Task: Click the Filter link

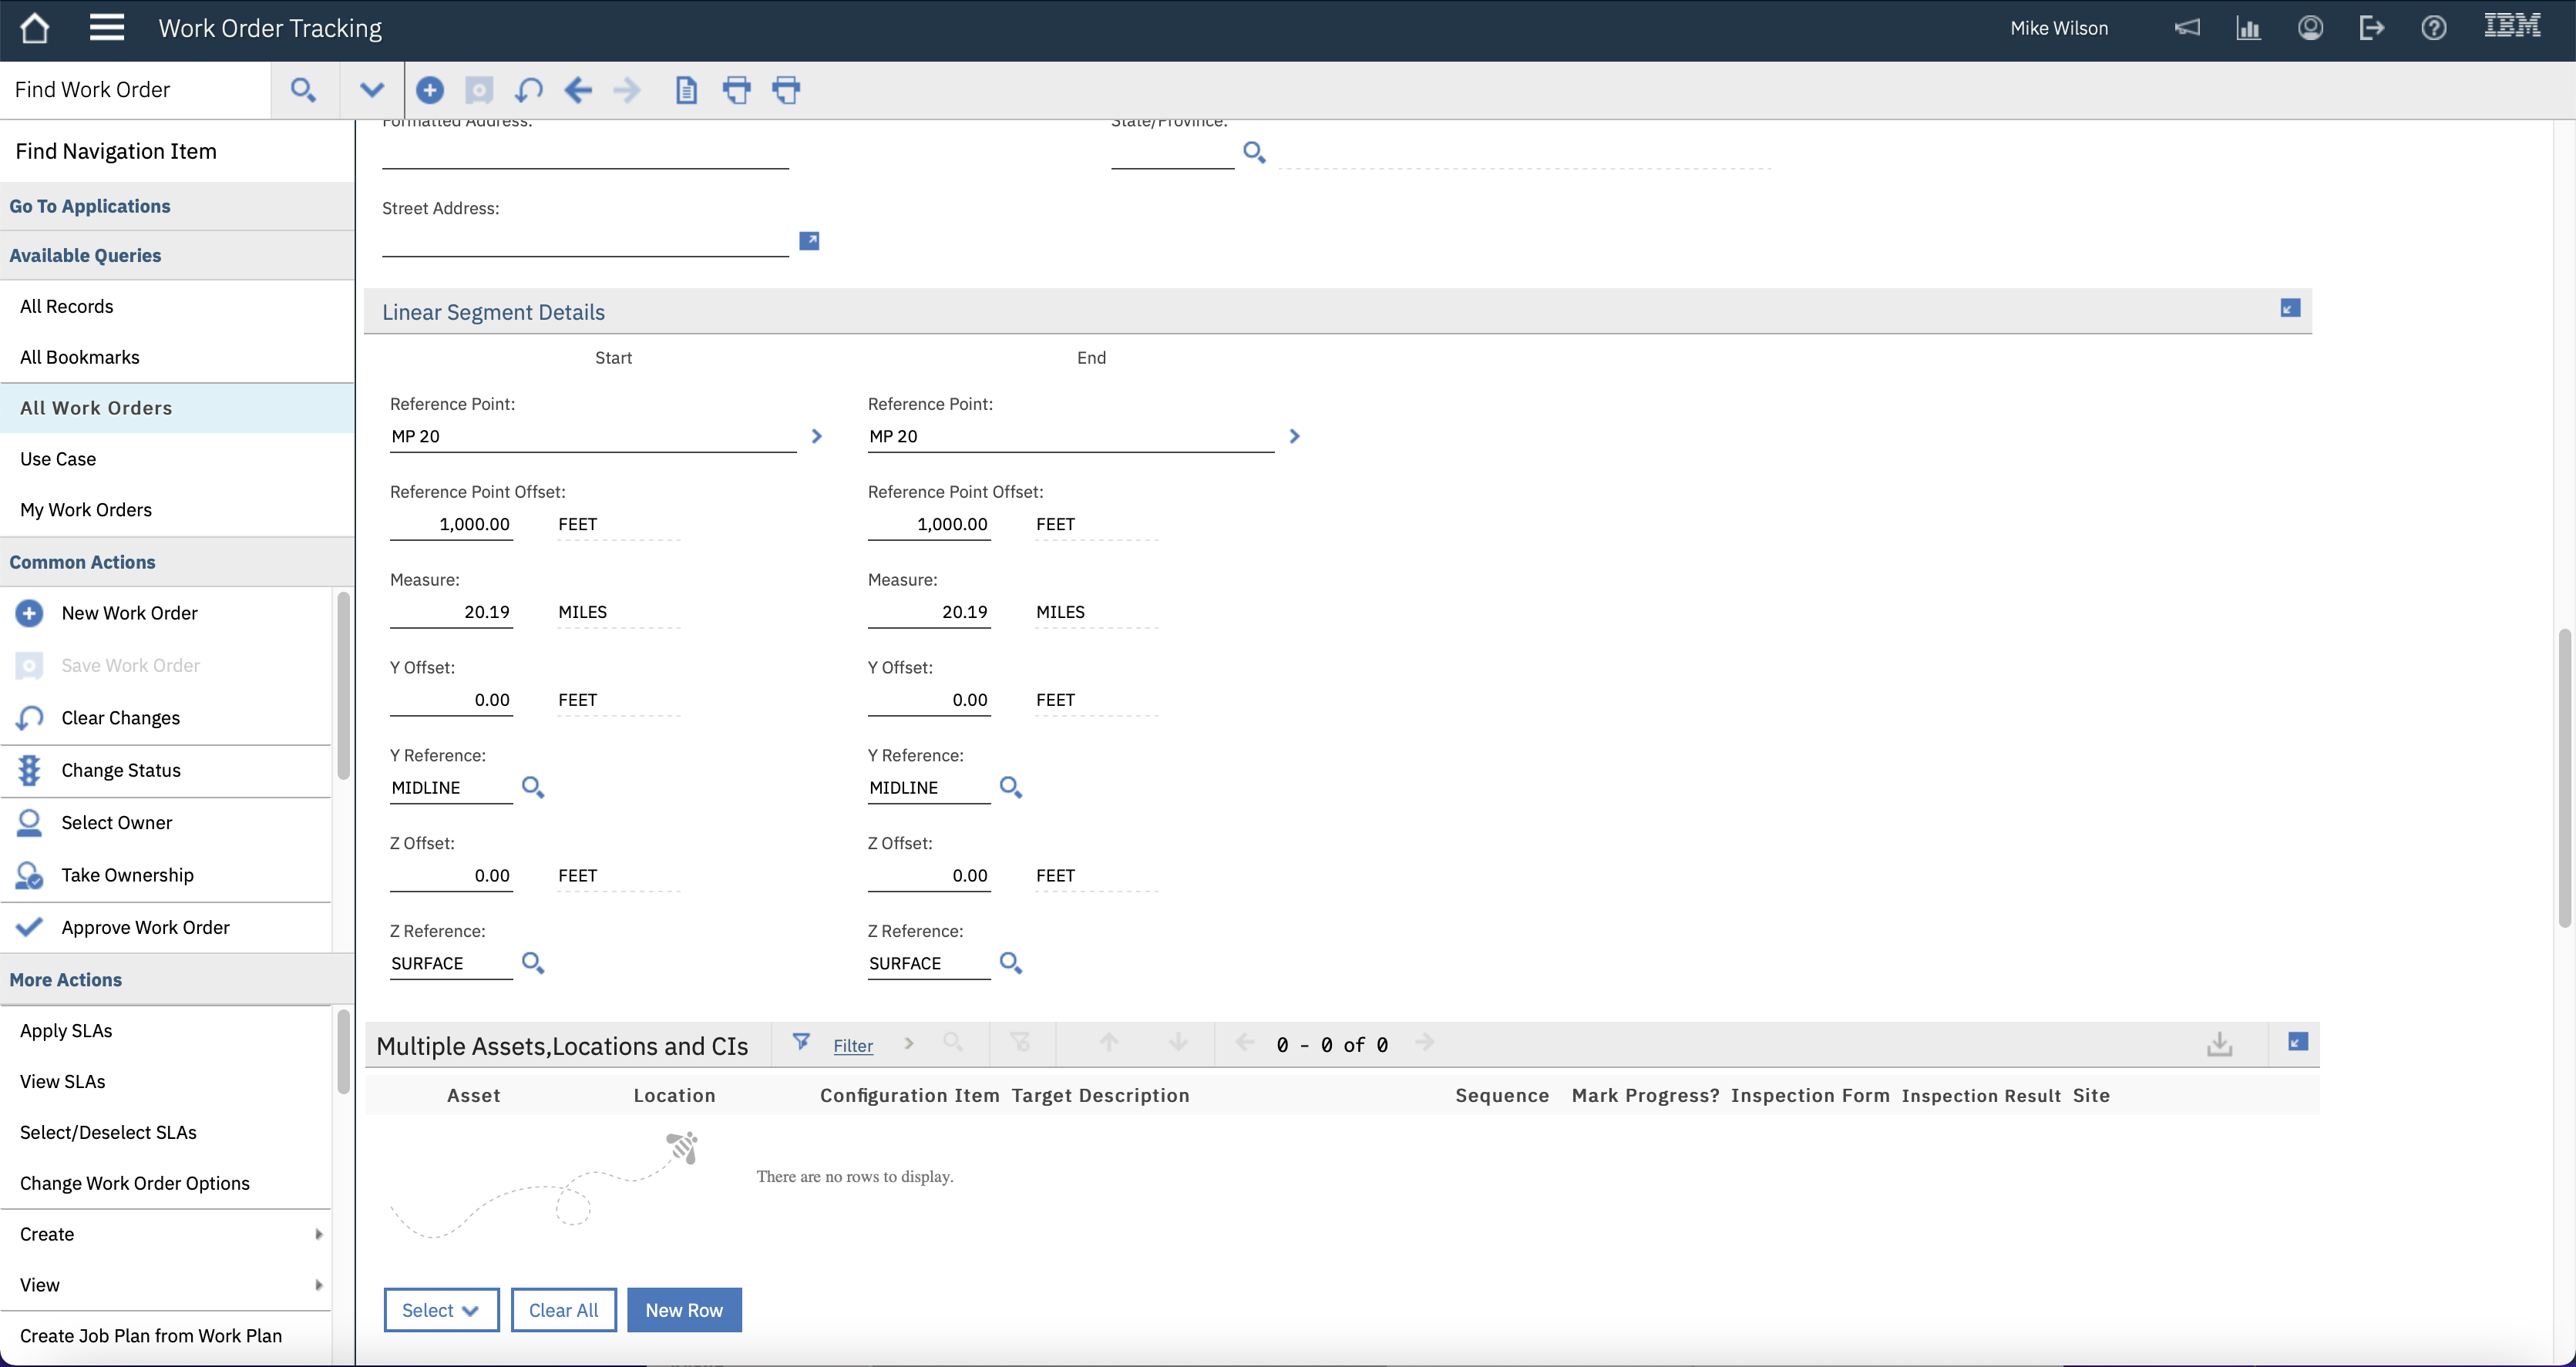Action: point(852,1045)
